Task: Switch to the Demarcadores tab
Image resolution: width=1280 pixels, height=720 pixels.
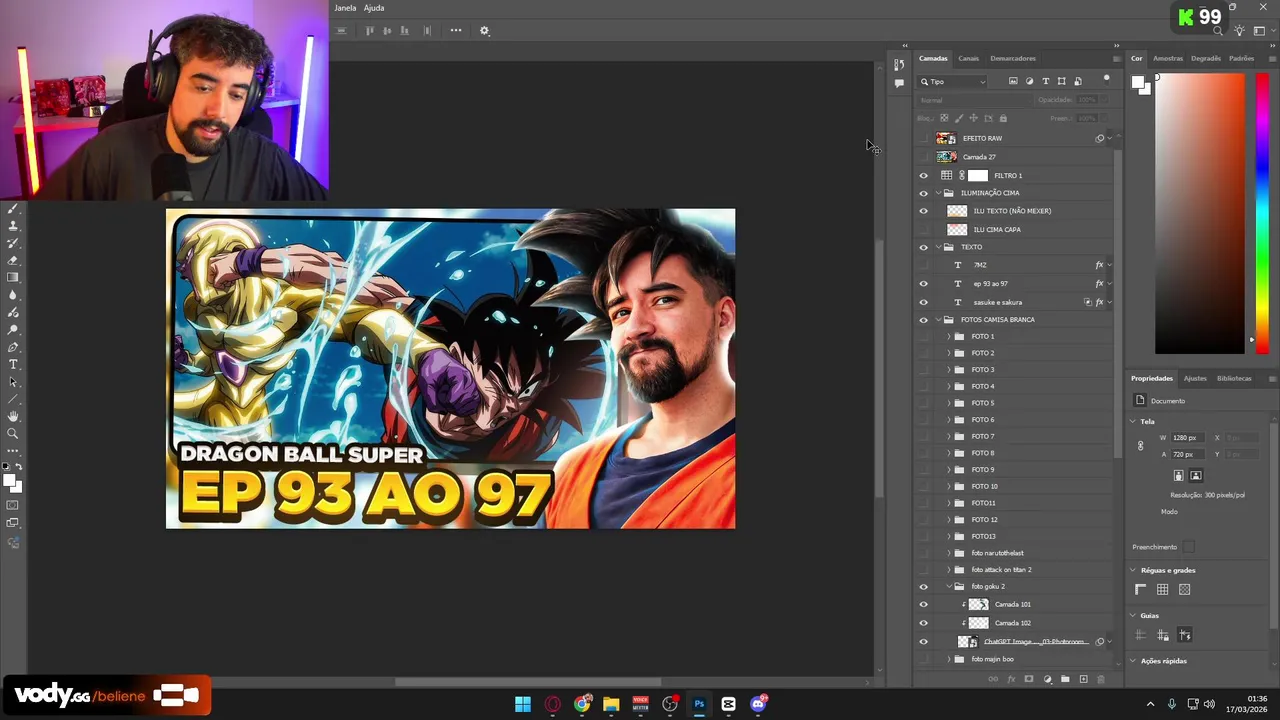Action: click(x=1013, y=58)
